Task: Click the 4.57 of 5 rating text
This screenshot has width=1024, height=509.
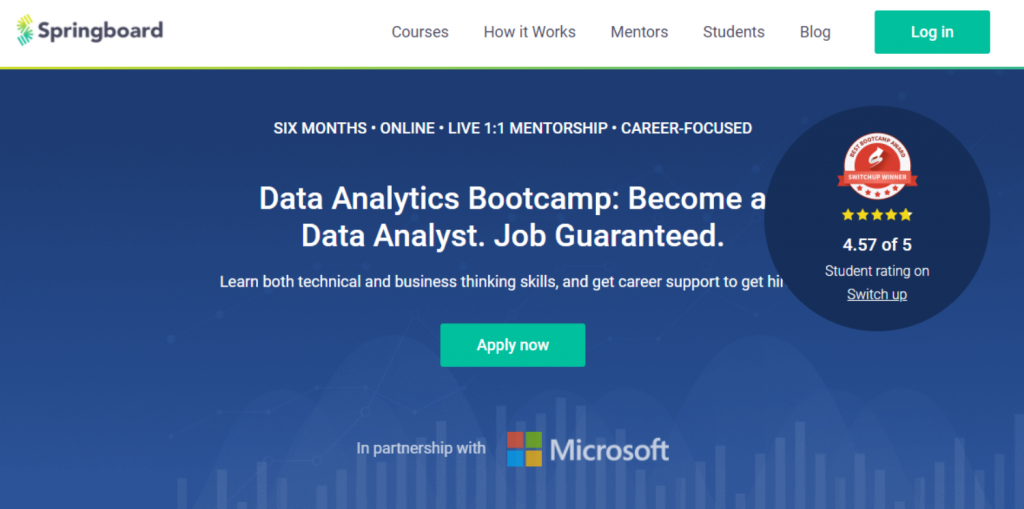Action: 877,244
